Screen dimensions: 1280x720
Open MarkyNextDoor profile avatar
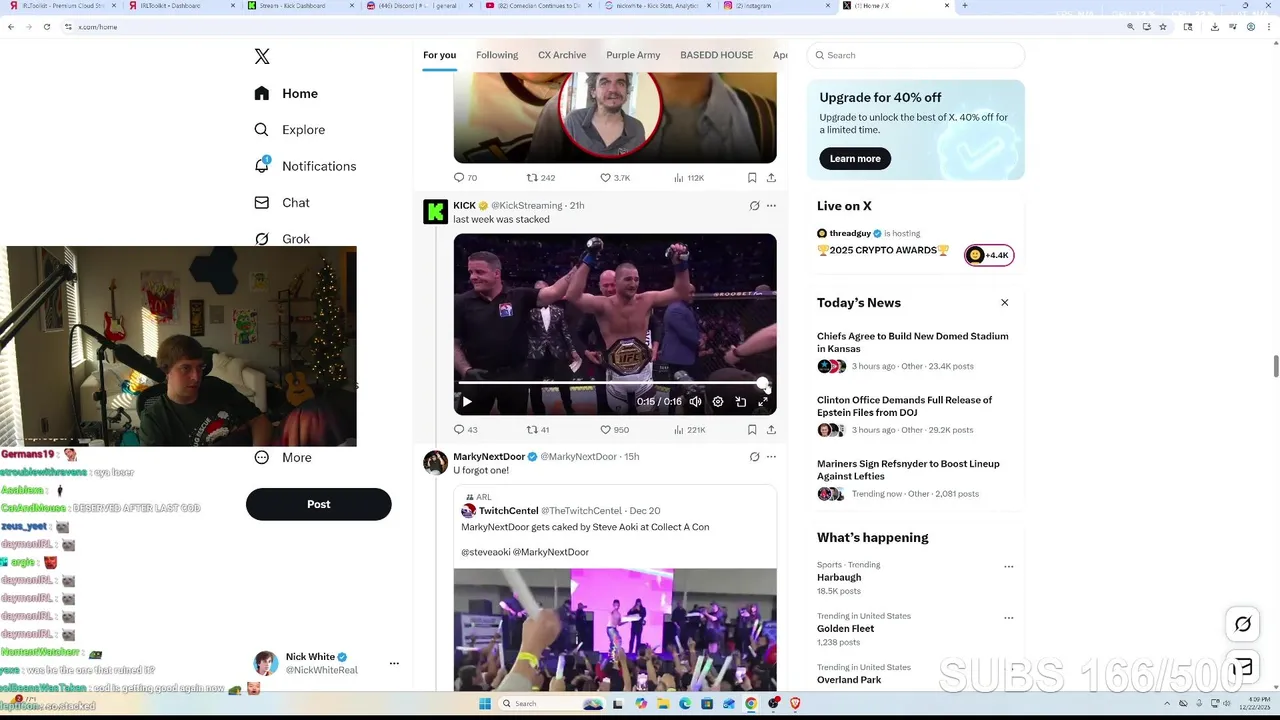[436, 462]
